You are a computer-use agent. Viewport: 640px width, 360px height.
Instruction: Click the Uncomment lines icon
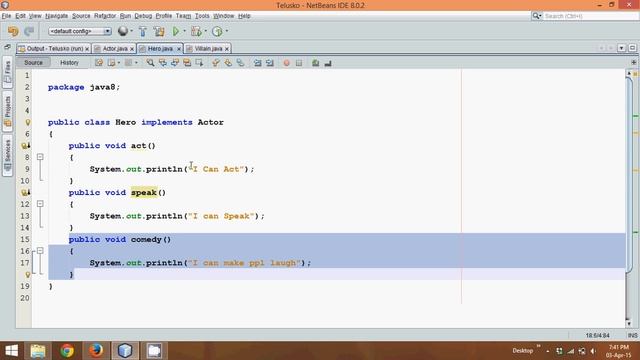click(328, 63)
